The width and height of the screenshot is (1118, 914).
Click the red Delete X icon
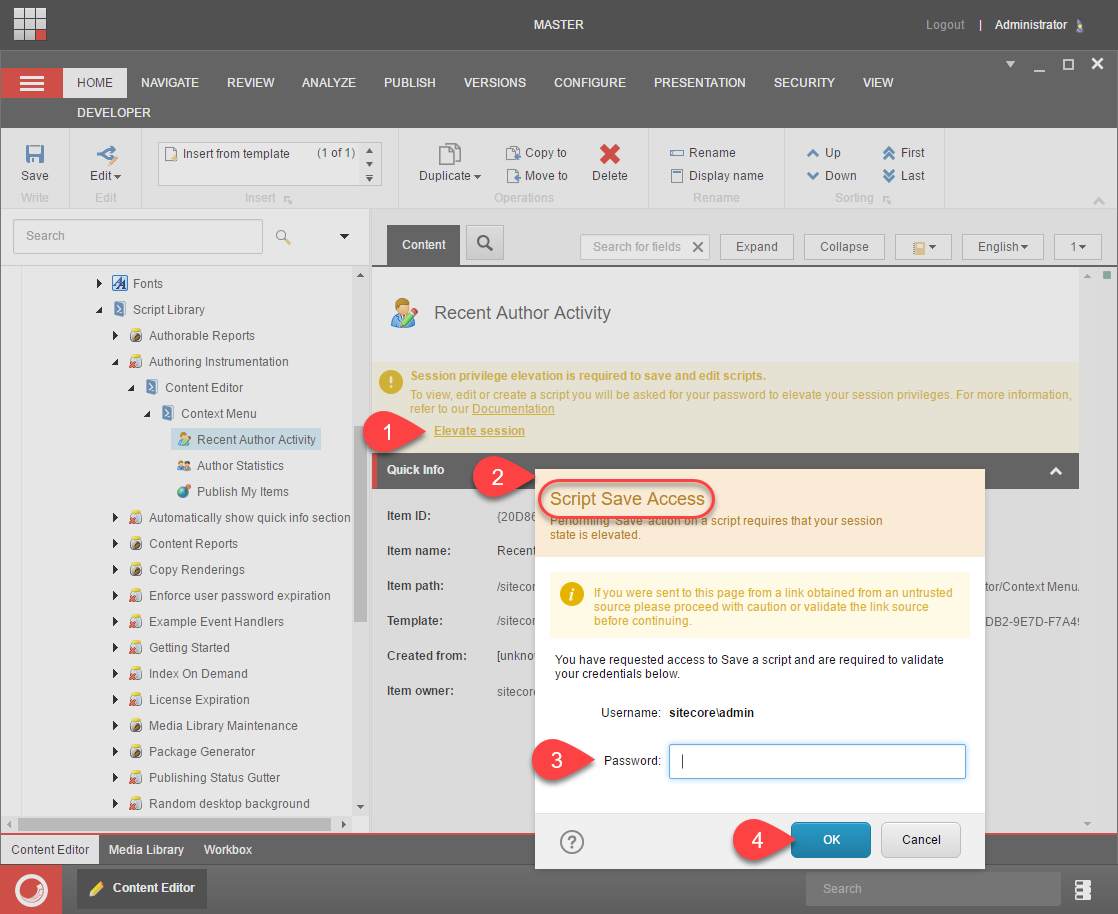coord(609,154)
